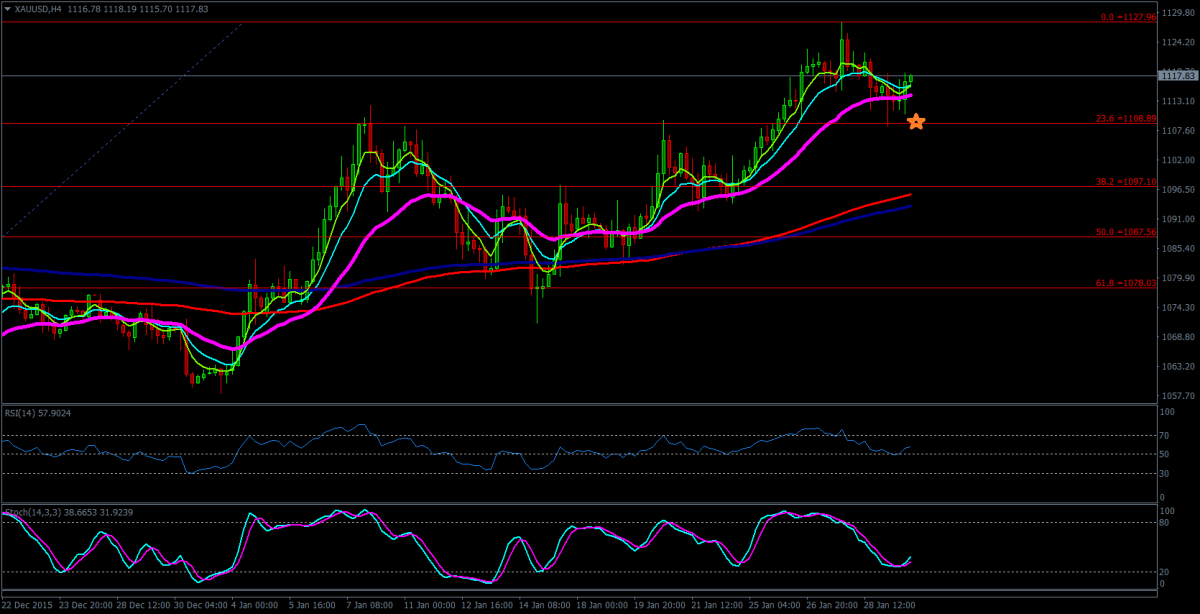Click the 22 Dec 2015 date label
The image size is (1200, 614).
point(29,606)
